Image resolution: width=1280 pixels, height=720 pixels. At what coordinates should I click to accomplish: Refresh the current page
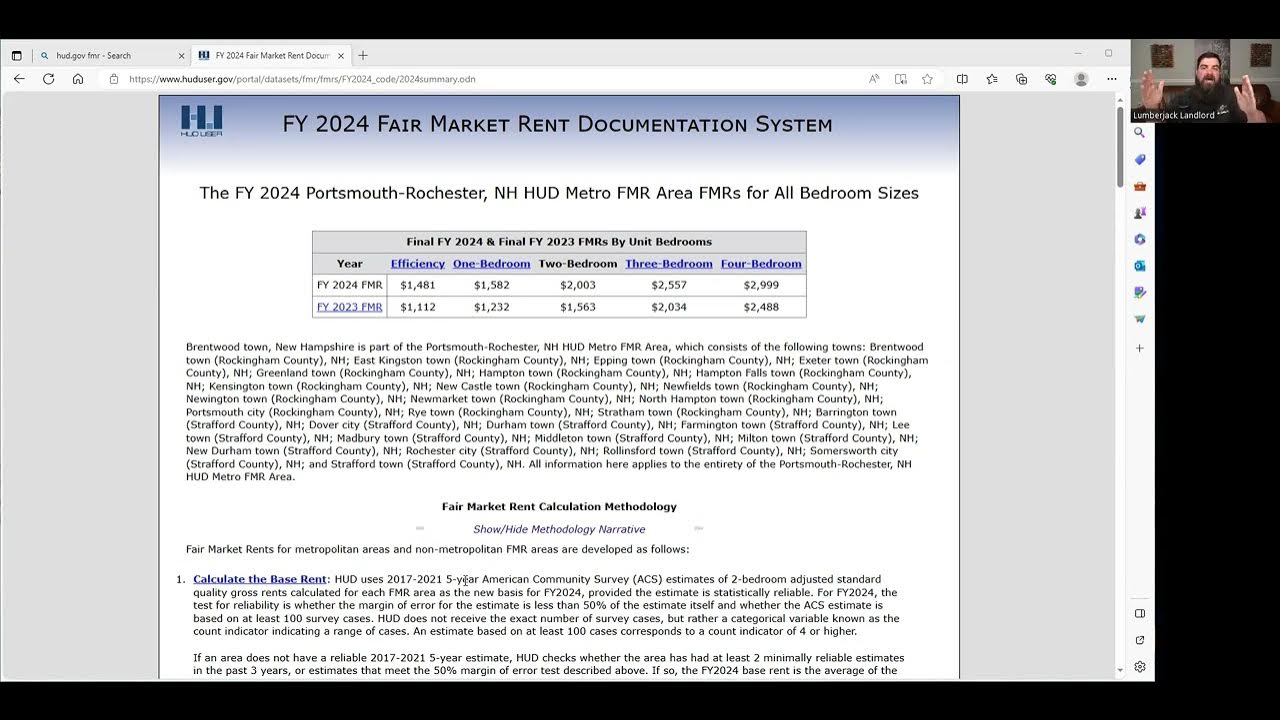pos(48,79)
